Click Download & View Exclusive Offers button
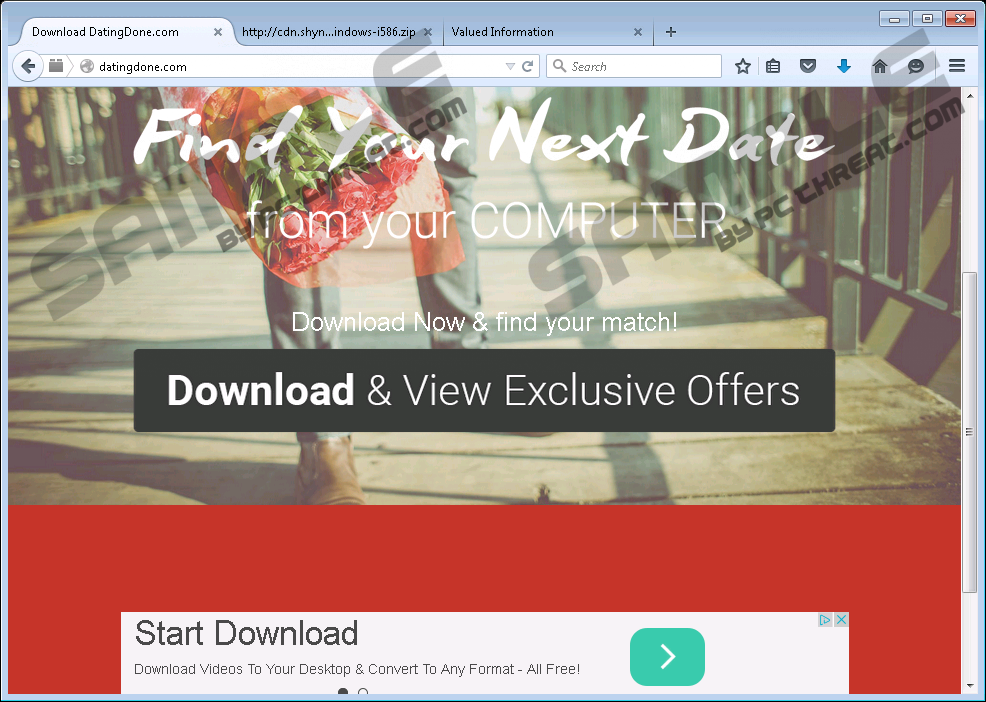986x702 pixels. [x=484, y=391]
